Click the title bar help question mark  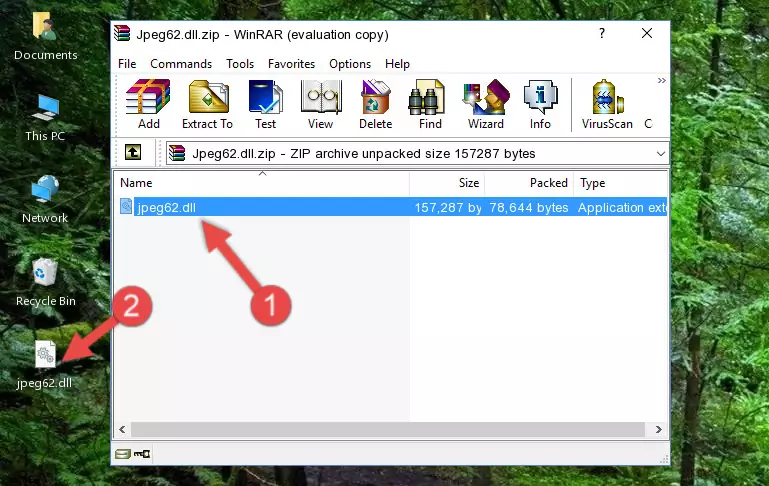point(602,33)
